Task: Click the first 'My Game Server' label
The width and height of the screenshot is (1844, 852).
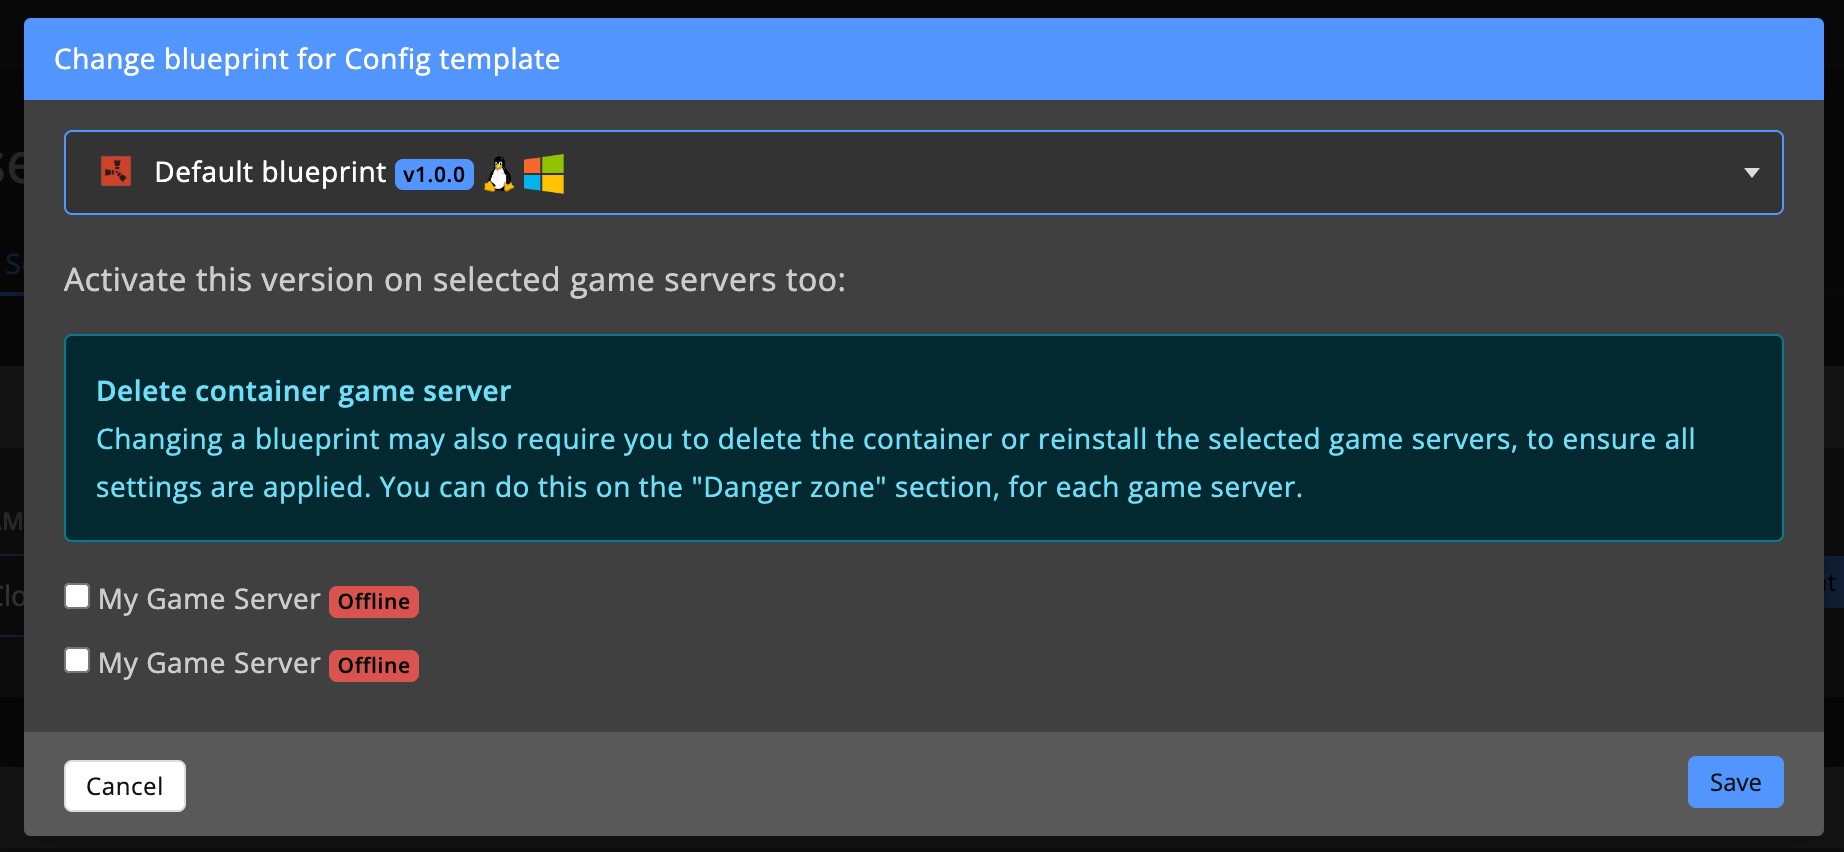Action: pos(209,599)
